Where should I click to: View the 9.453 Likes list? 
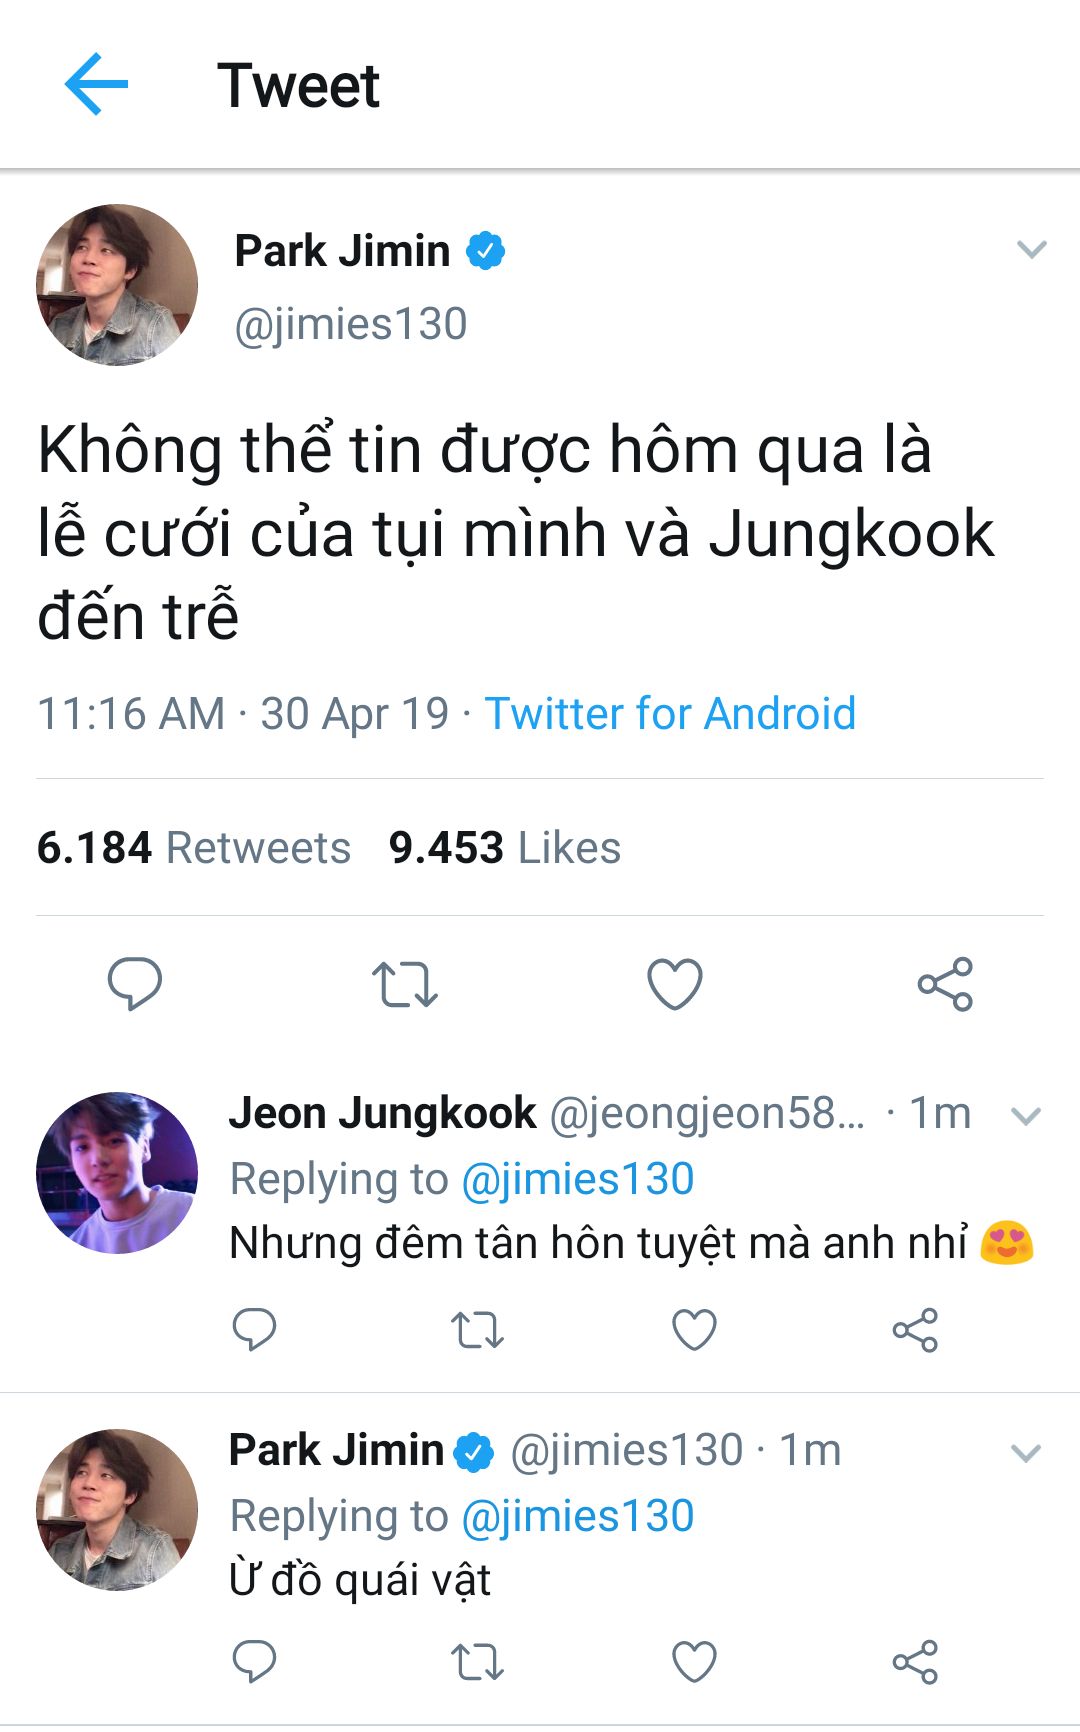pyautogui.click(x=505, y=848)
